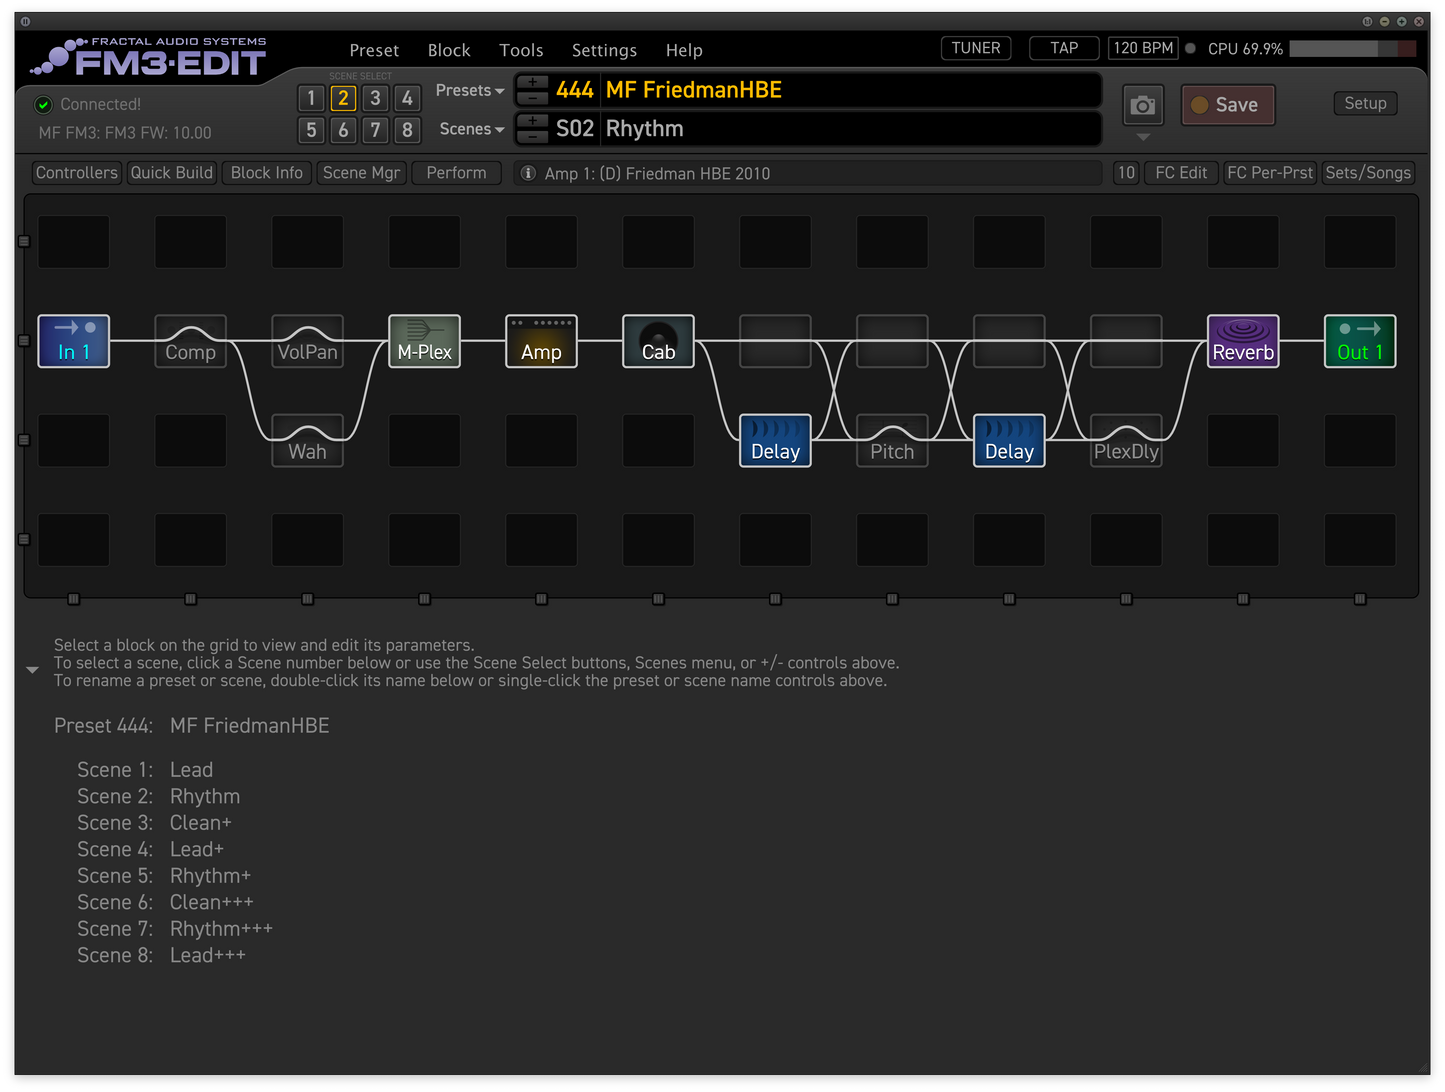Open the Scenes dropdown
1445x1092 pixels.
[x=471, y=129]
